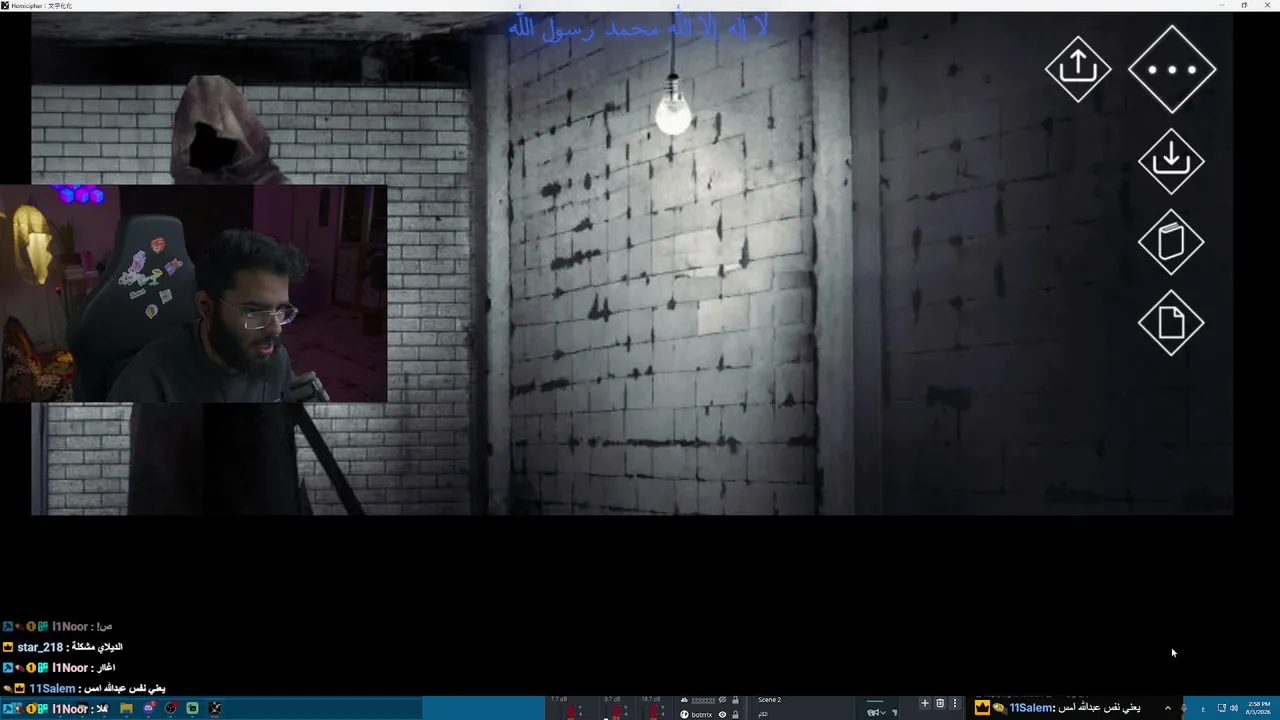
Task: Show hidden system tray icons
Action: tap(1167, 708)
